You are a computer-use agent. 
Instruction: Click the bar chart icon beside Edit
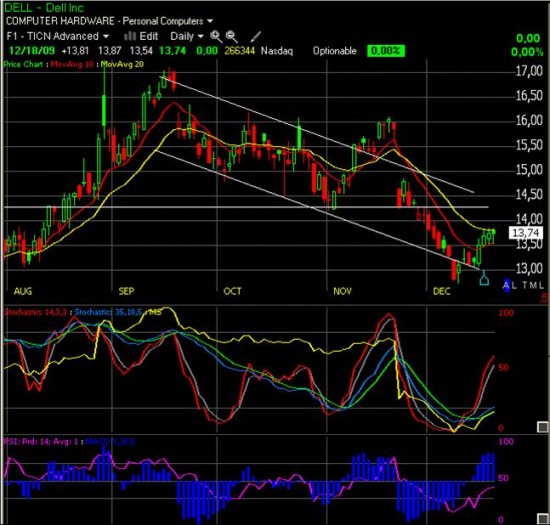[130, 36]
